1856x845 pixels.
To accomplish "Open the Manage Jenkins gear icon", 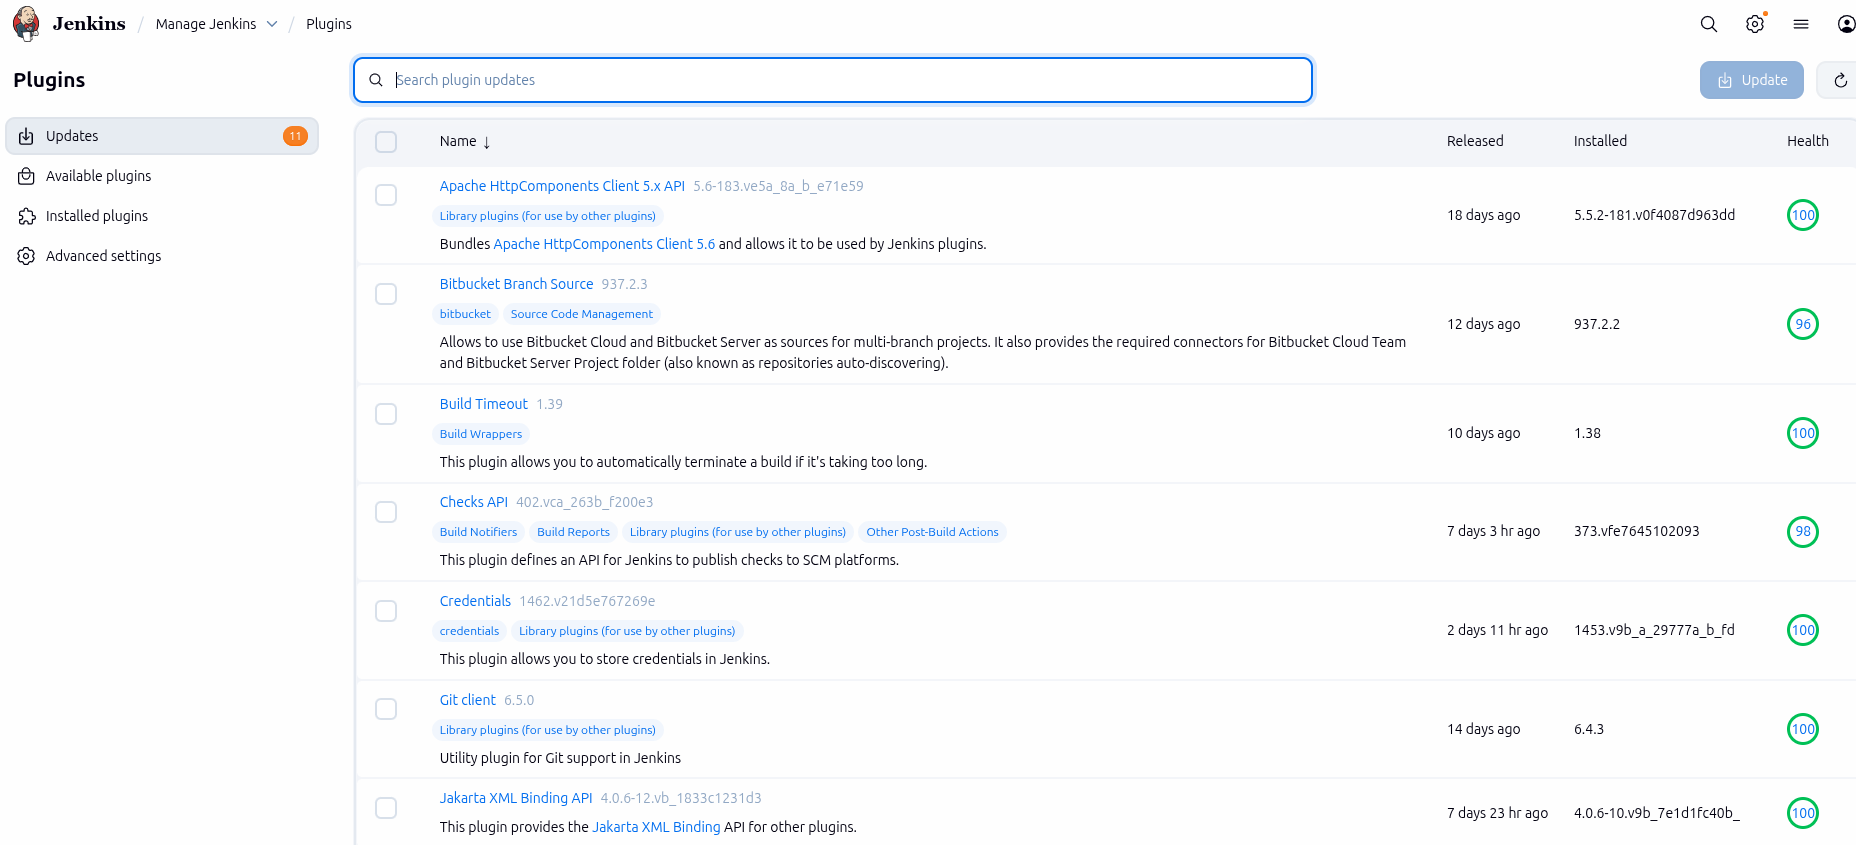I will (x=1755, y=24).
